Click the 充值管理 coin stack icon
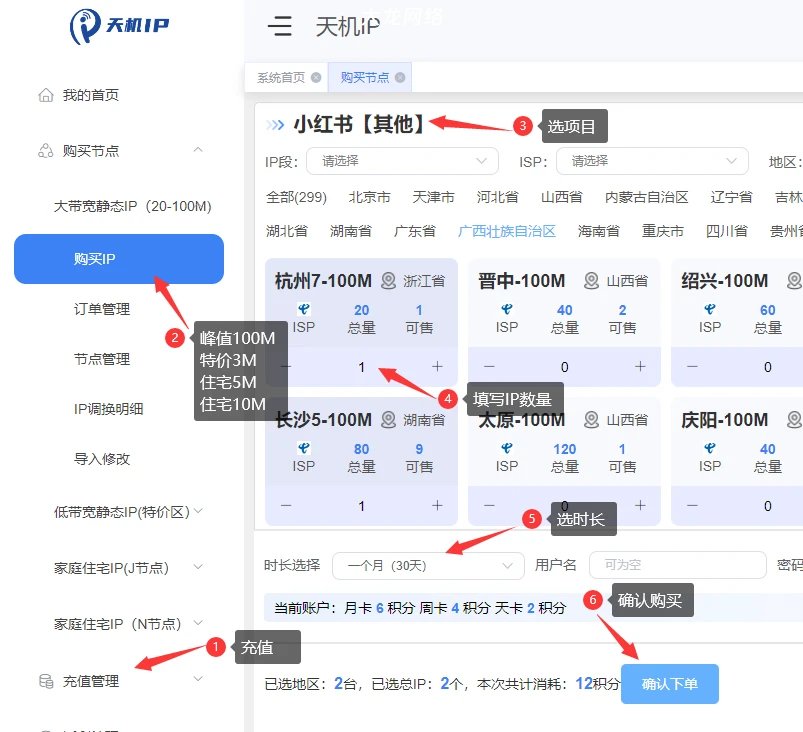 45,681
